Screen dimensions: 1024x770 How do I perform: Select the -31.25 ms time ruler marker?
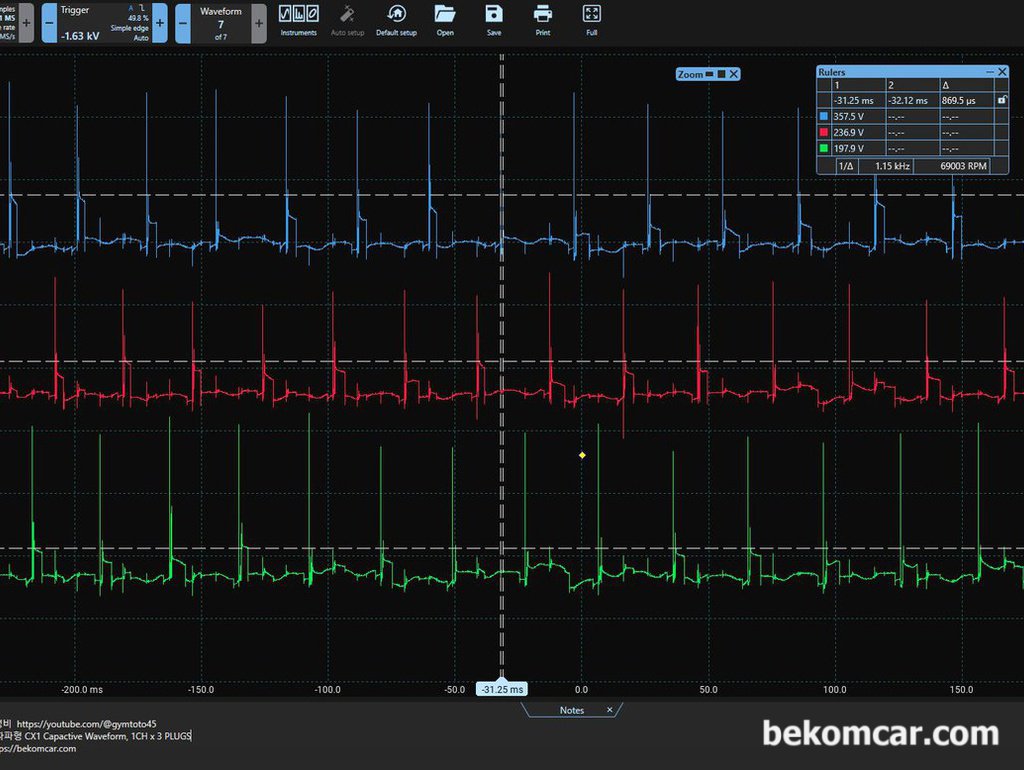point(501,689)
